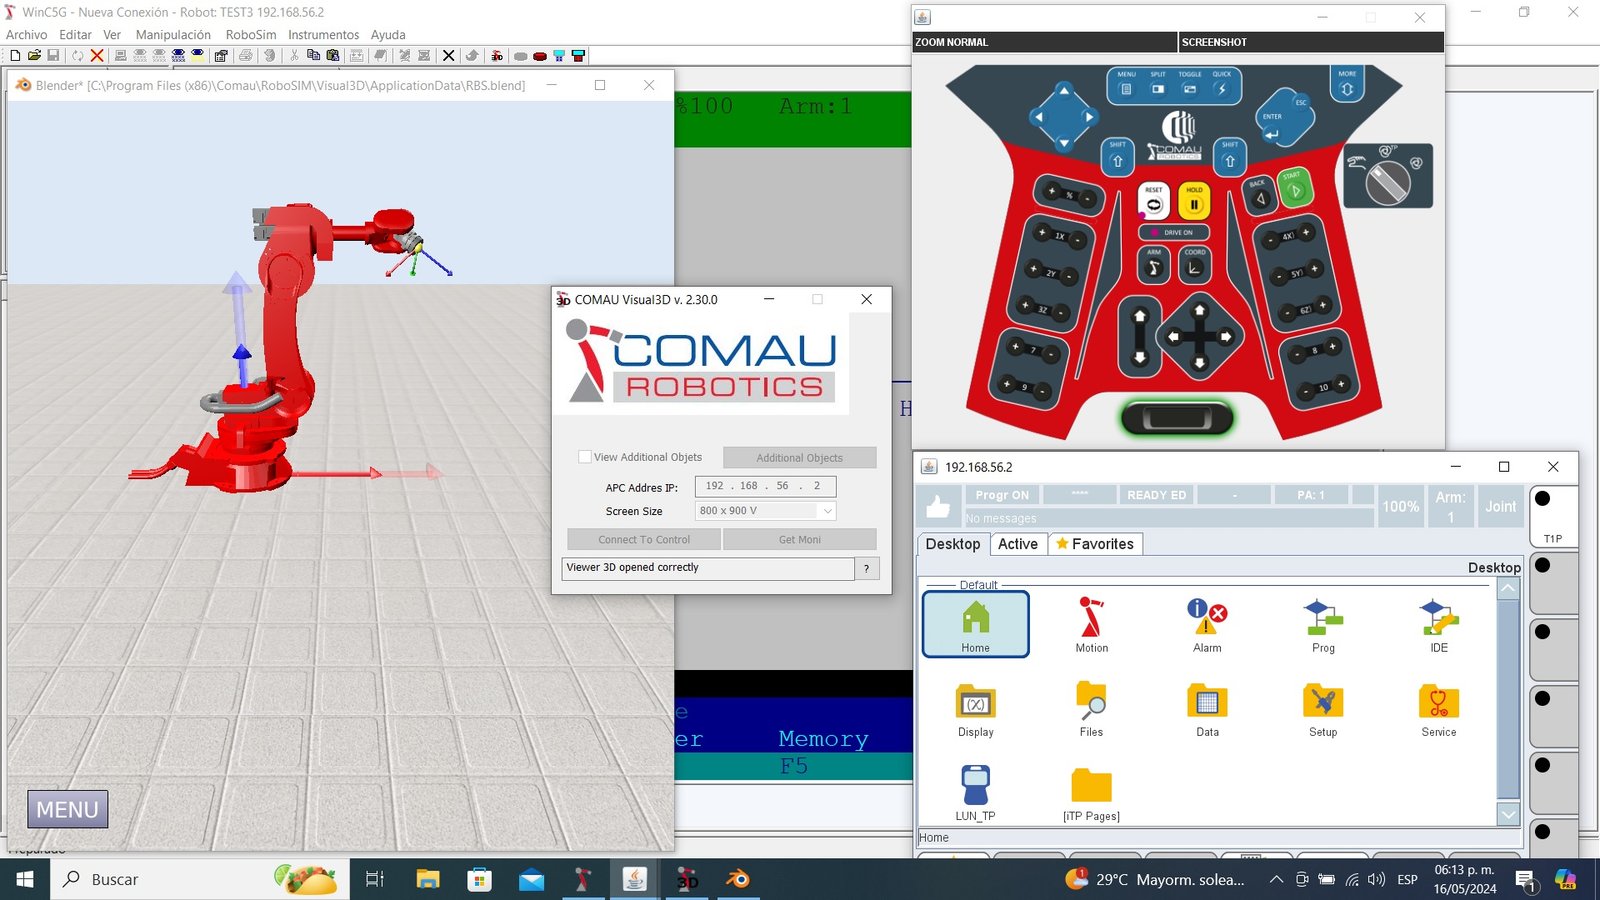Open the Archivo menu
The width and height of the screenshot is (1600, 900).
pos(27,35)
